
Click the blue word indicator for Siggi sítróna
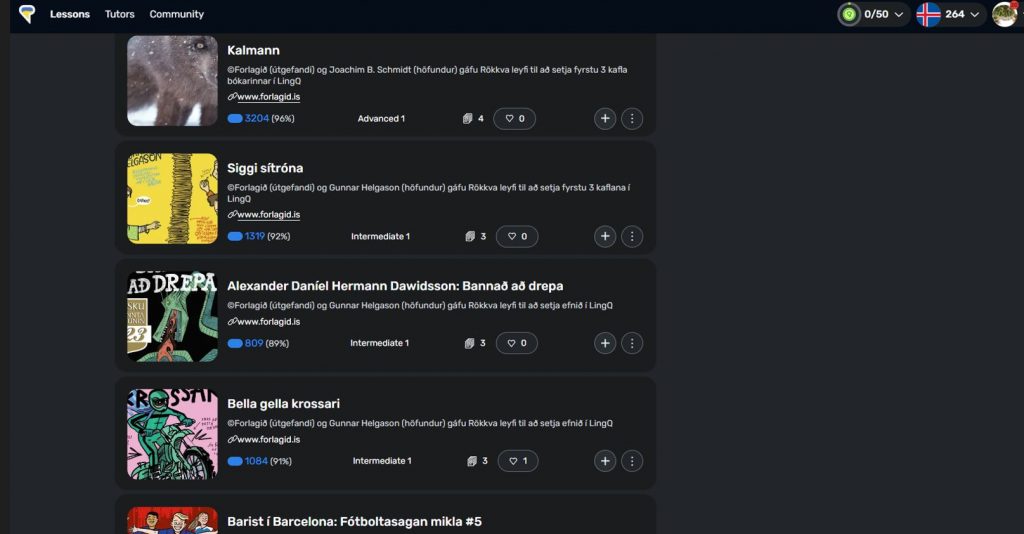[234, 236]
